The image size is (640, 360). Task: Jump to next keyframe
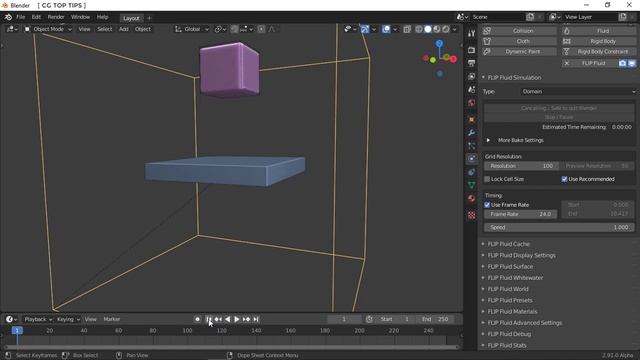(x=246, y=319)
